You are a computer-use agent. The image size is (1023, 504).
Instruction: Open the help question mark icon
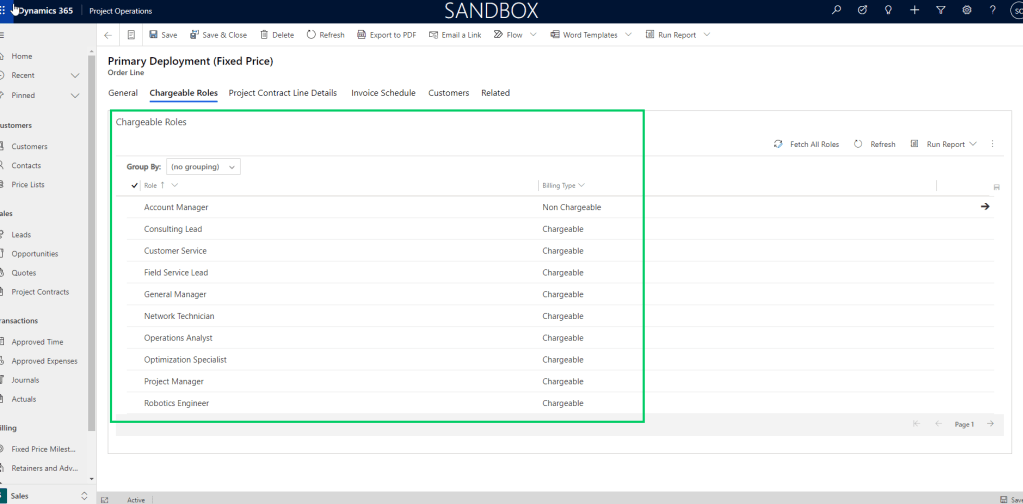(x=992, y=10)
